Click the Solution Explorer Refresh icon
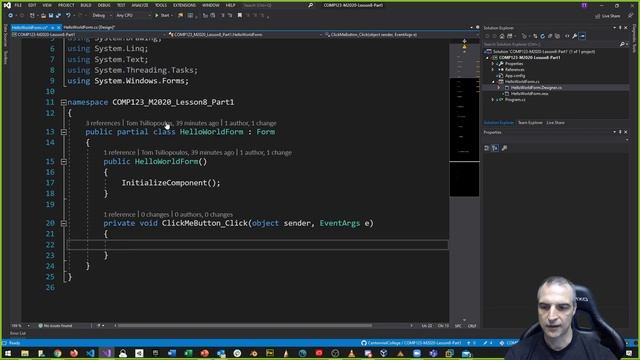640x360 pixels. pos(542,36)
